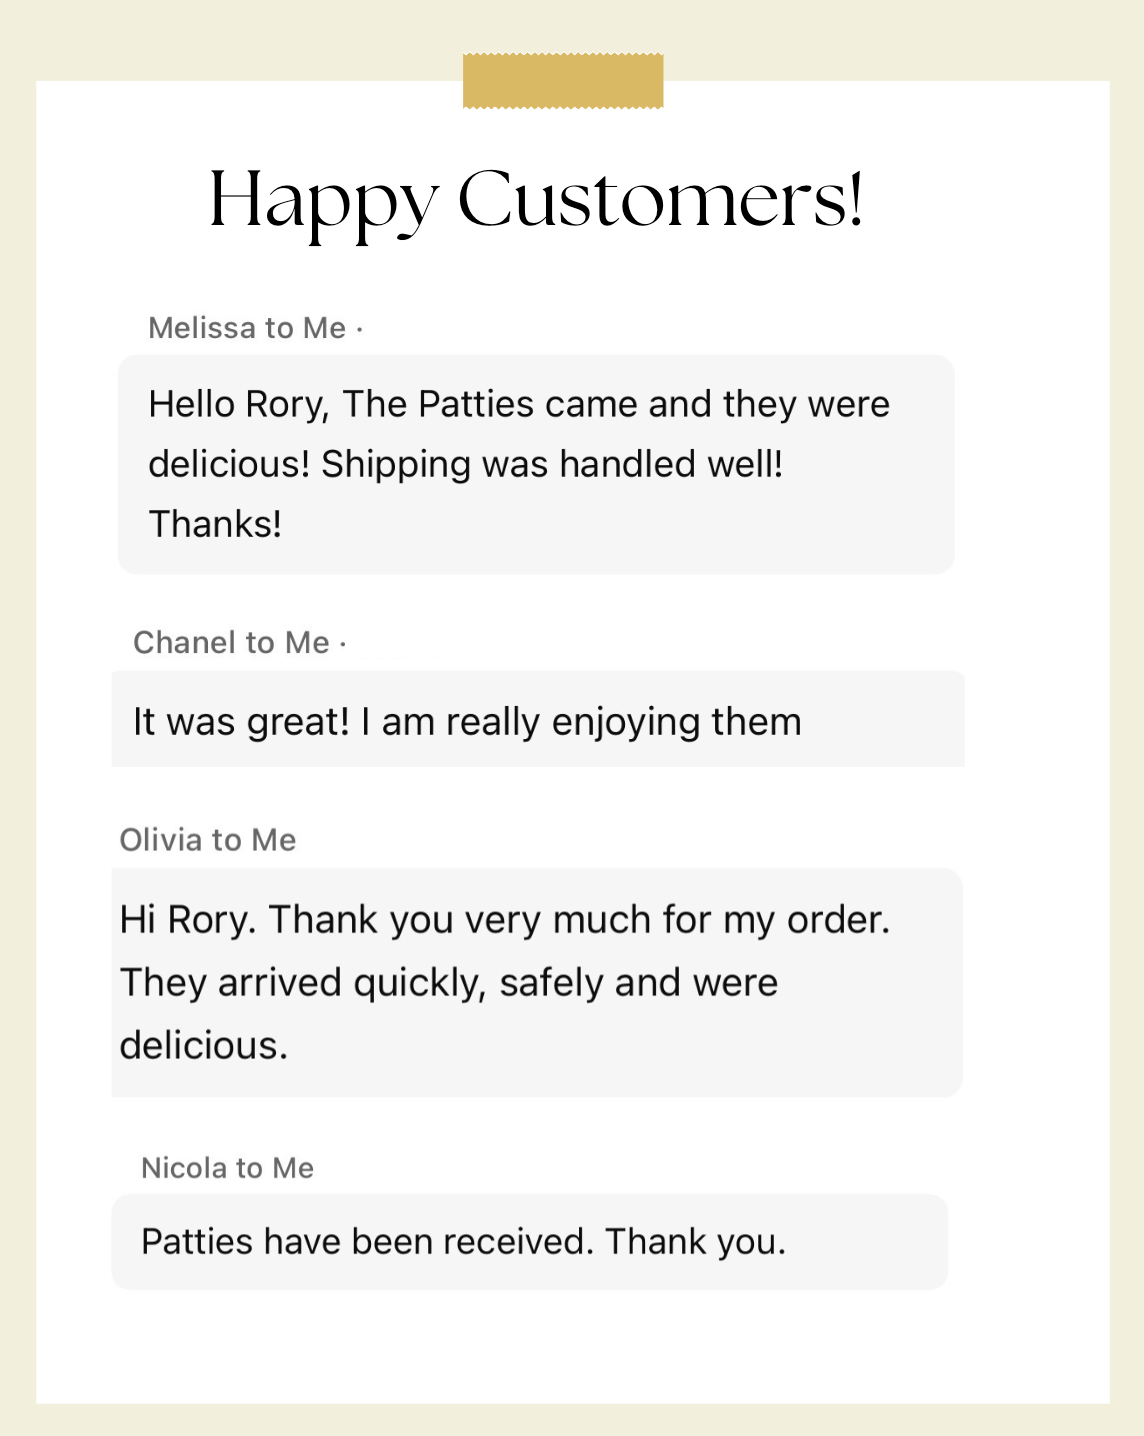Image resolution: width=1144 pixels, height=1436 pixels.
Task: Select the "Olivia to Me" sender label
Action: [x=208, y=840]
